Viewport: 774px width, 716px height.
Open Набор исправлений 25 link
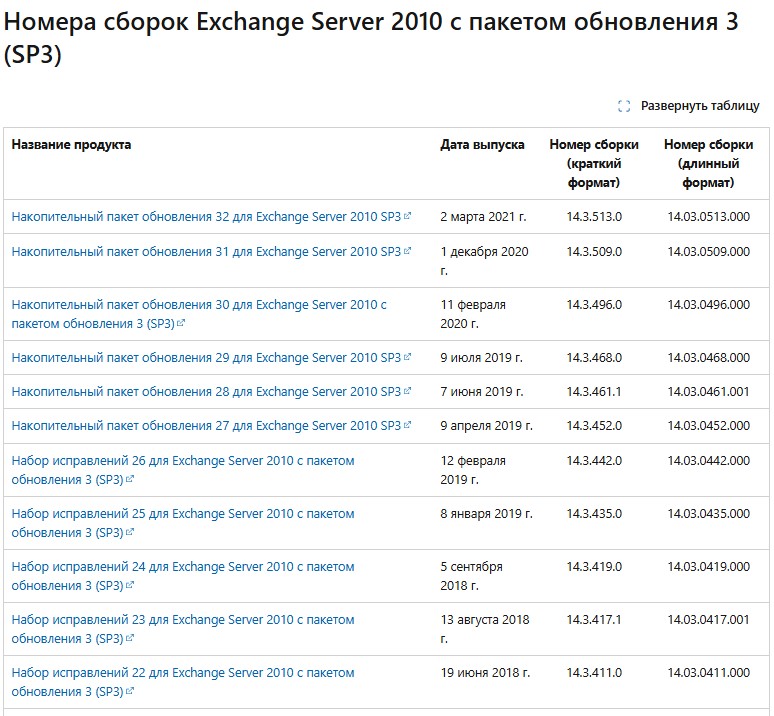coord(182,514)
